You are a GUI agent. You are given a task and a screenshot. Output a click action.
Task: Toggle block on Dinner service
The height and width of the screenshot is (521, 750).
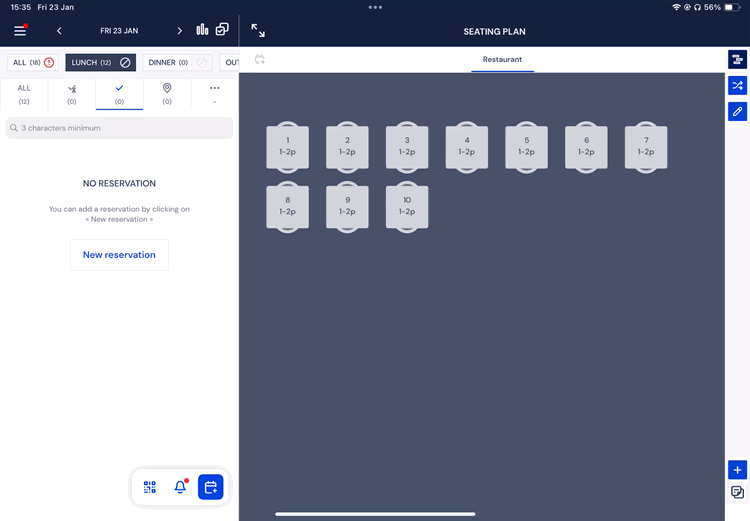coord(203,63)
